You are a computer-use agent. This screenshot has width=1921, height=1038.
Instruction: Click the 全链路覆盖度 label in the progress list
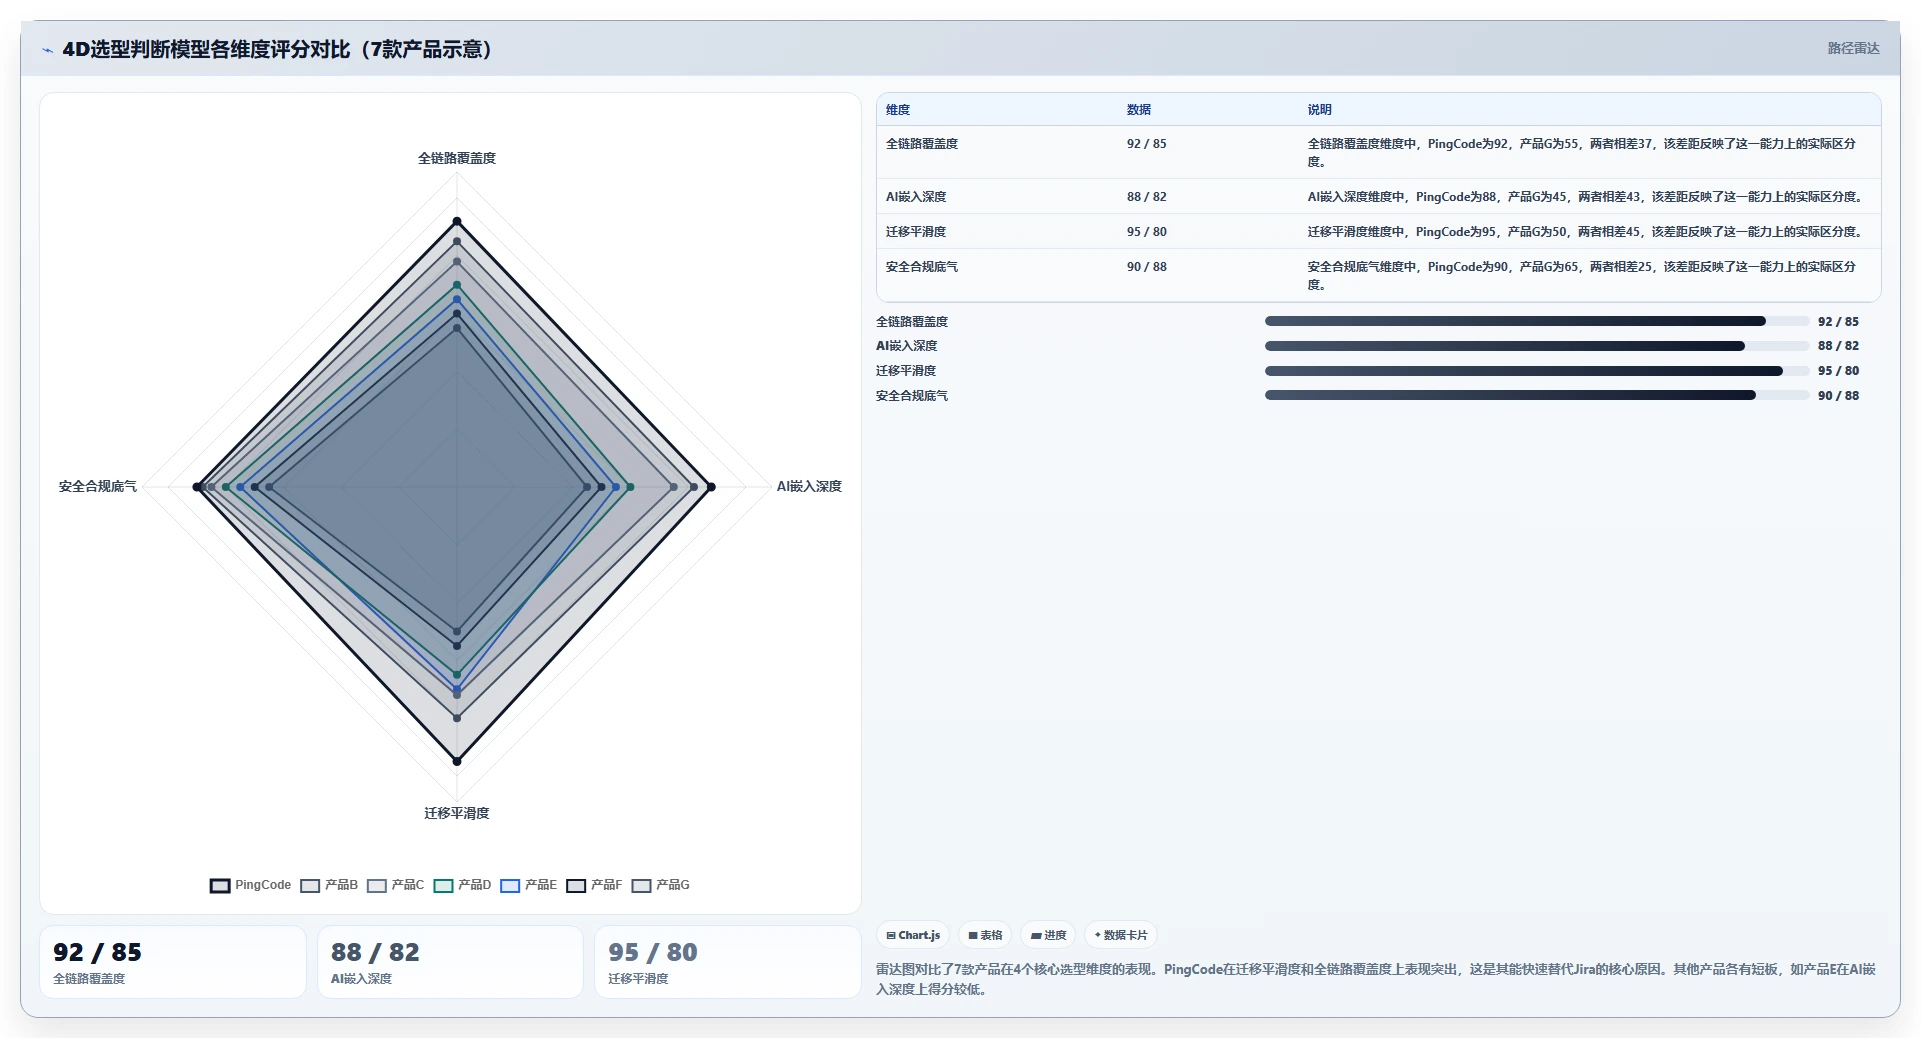(x=912, y=322)
